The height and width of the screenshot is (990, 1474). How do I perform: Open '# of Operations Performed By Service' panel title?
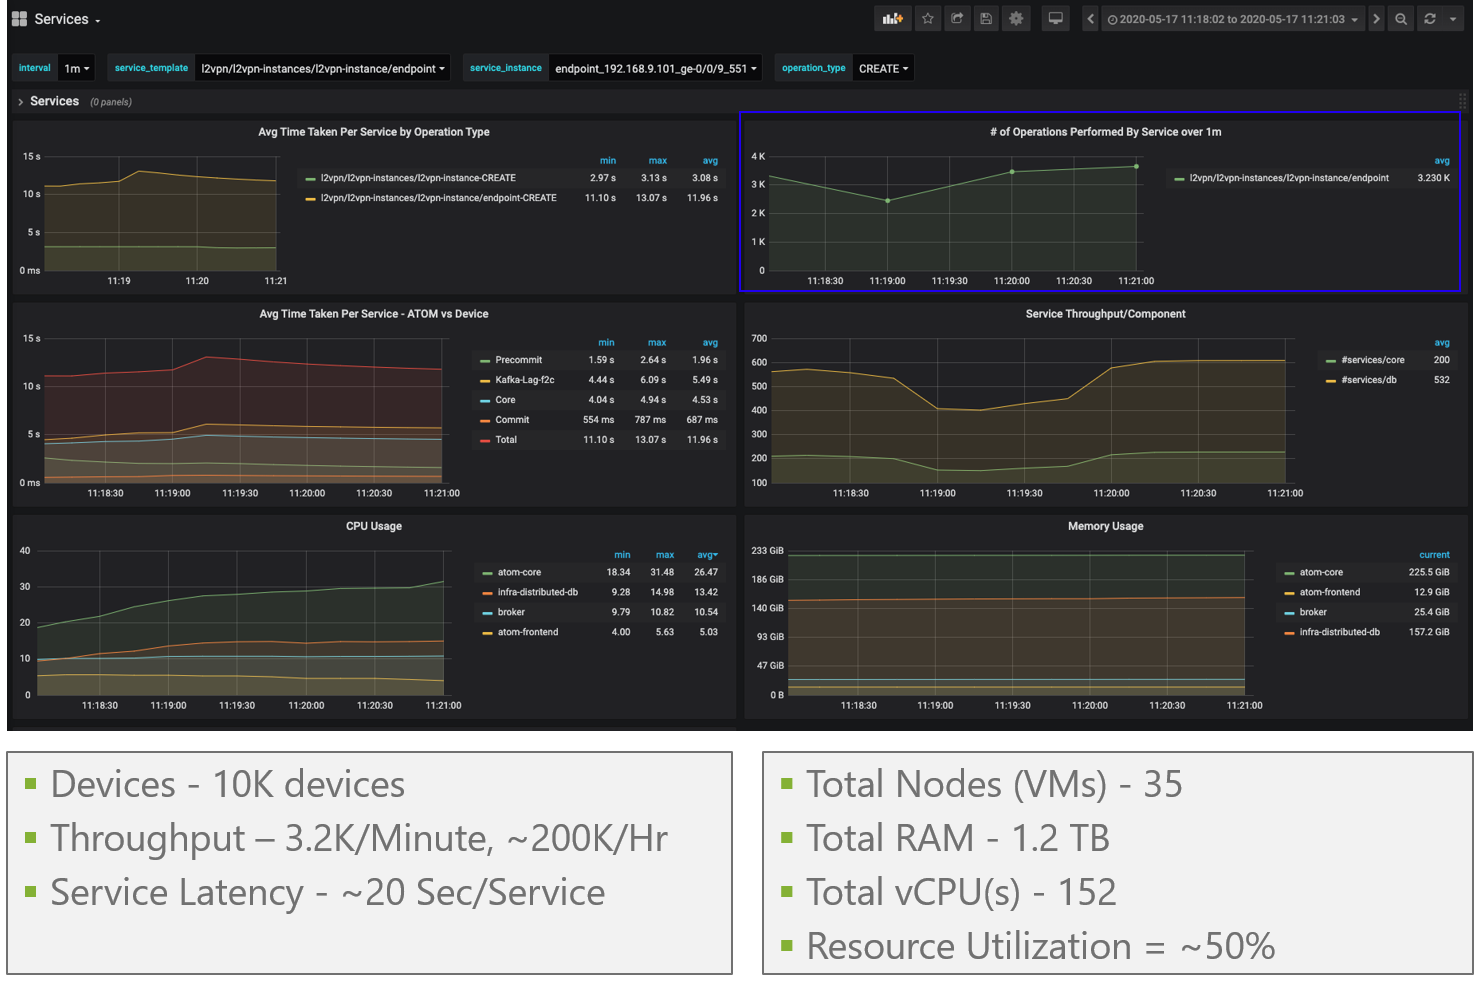pyautogui.click(x=1105, y=132)
